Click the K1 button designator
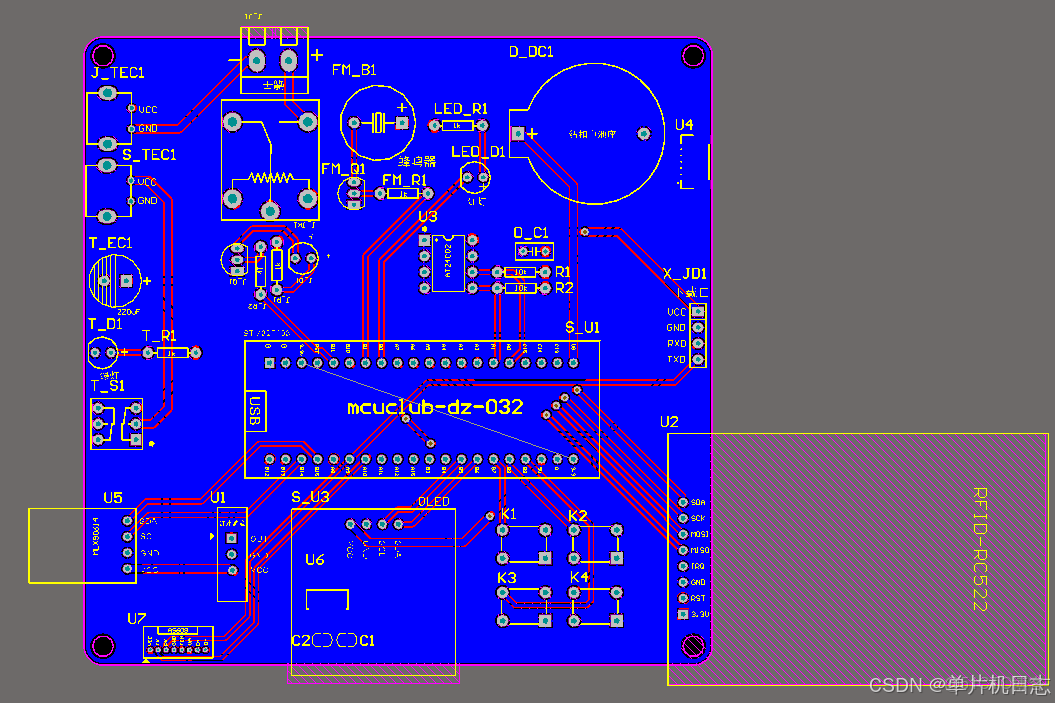Image resolution: width=1055 pixels, height=703 pixels. tap(509, 514)
